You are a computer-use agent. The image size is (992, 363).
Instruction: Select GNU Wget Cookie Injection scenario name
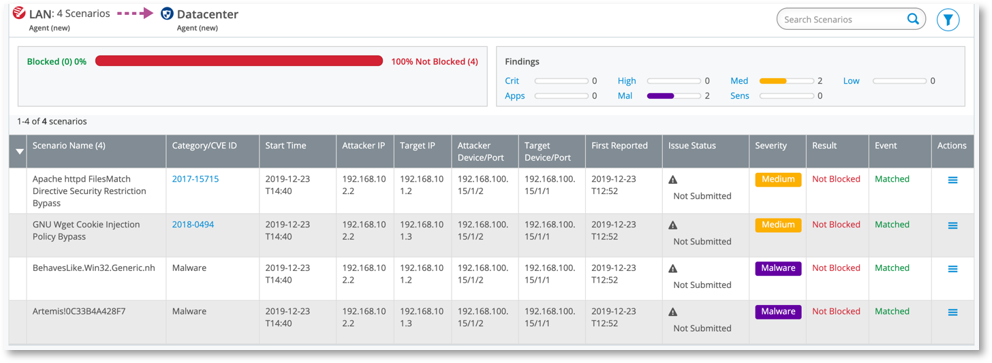pyautogui.click(x=86, y=231)
